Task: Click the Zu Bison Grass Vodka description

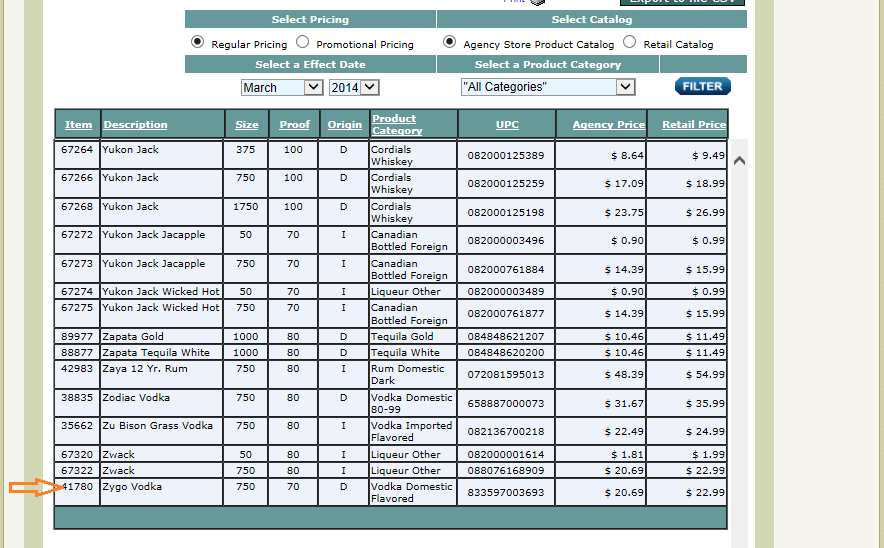Action: click(x=158, y=426)
